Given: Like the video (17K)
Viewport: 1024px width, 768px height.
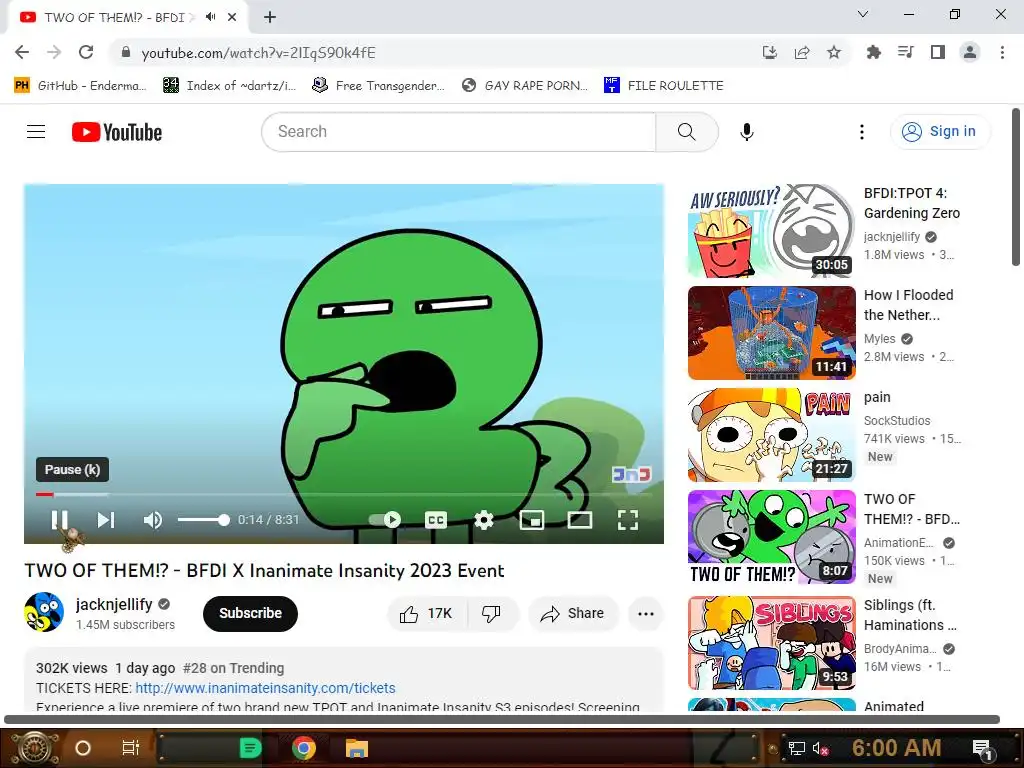Looking at the screenshot, I should pos(427,613).
